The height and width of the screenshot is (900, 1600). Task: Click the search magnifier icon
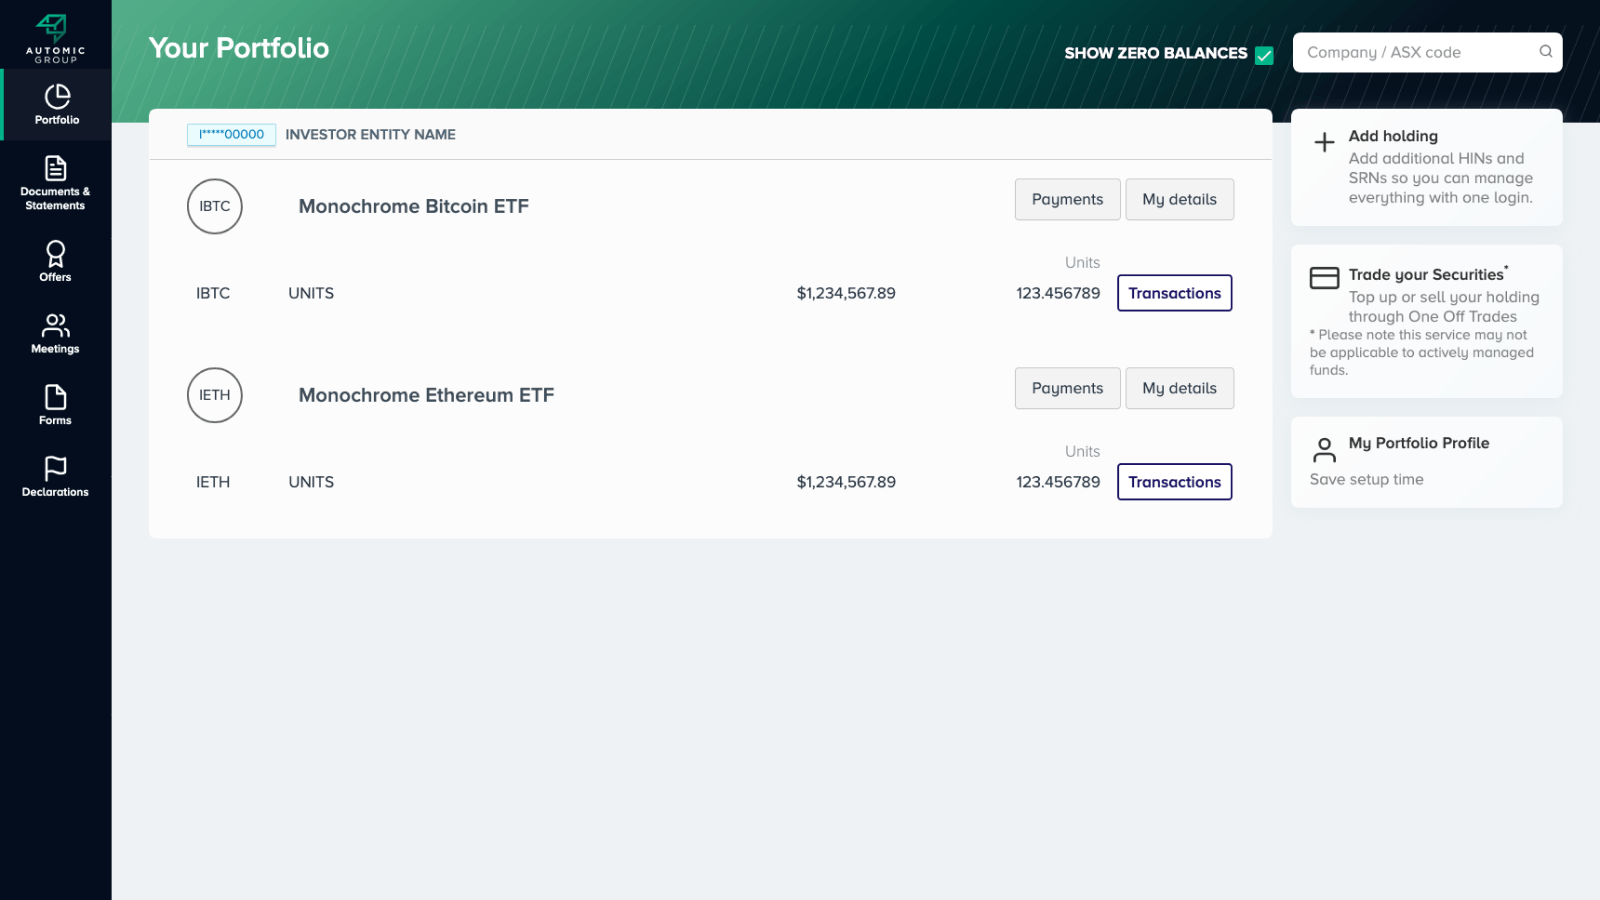pos(1545,52)
